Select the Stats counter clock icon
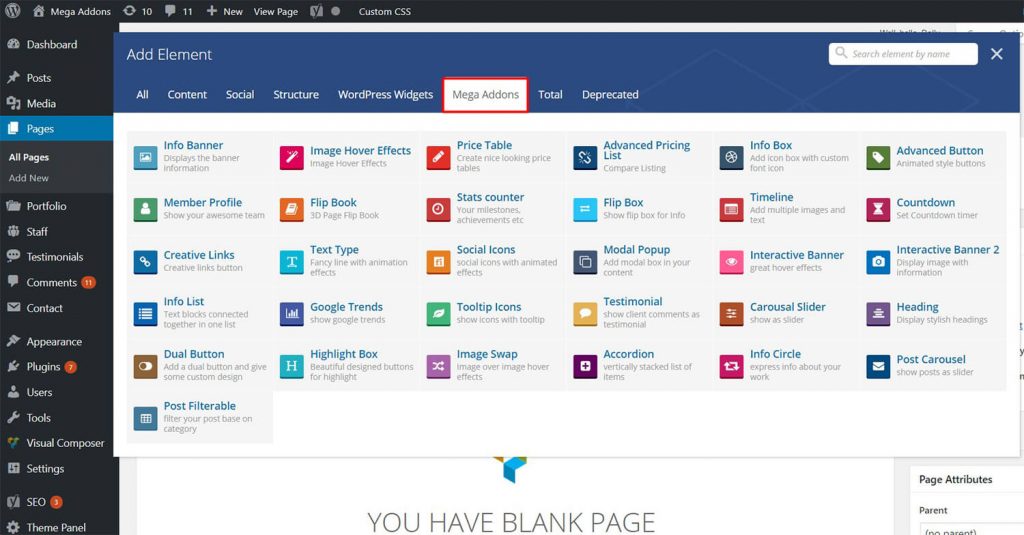Screen dimensions: 1024x535 click(x=438, y=210)
